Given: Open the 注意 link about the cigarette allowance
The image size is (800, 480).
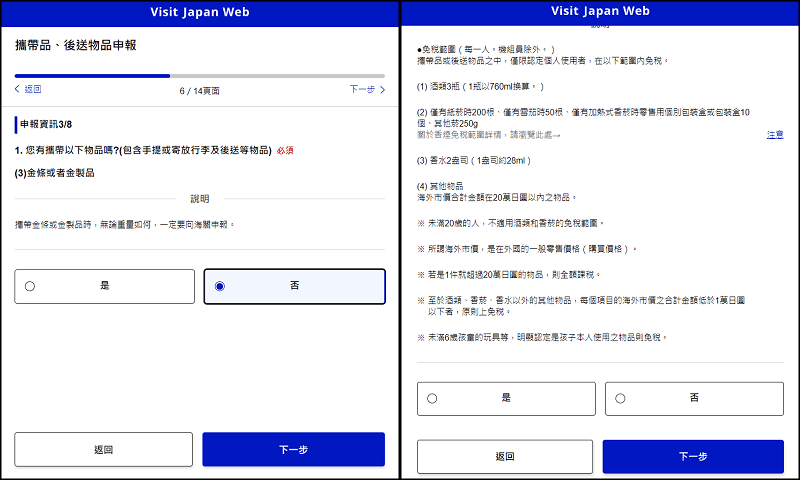Looking at the screenshot, I should click(775, 135).
